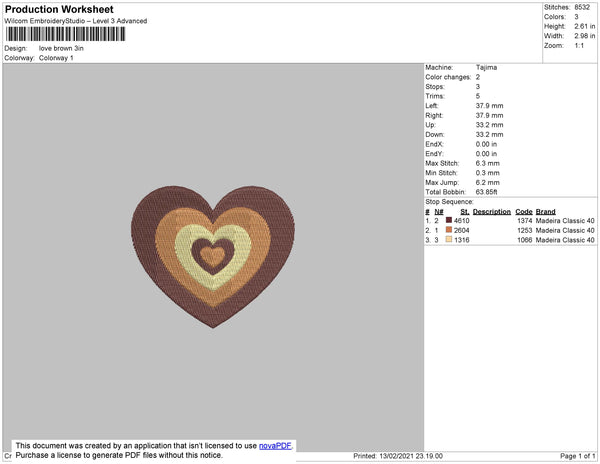
Task: Select the dark brown 4610 color swatch
Action: (449, 220)
